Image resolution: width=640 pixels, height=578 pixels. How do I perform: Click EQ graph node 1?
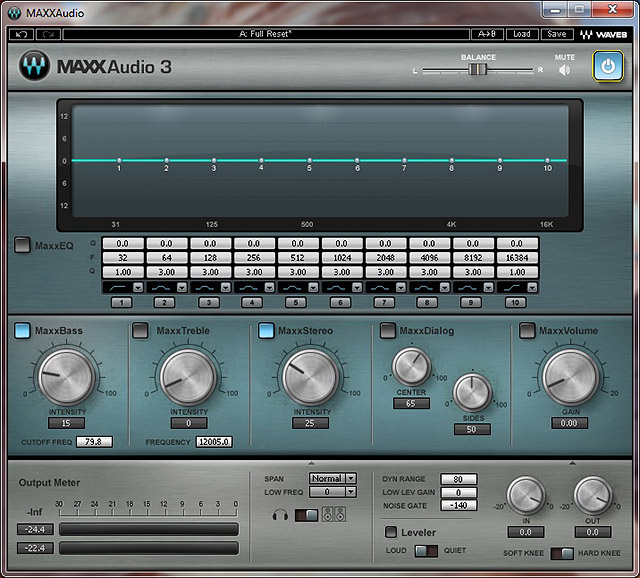pyautogui.click(x=119, y=160)
